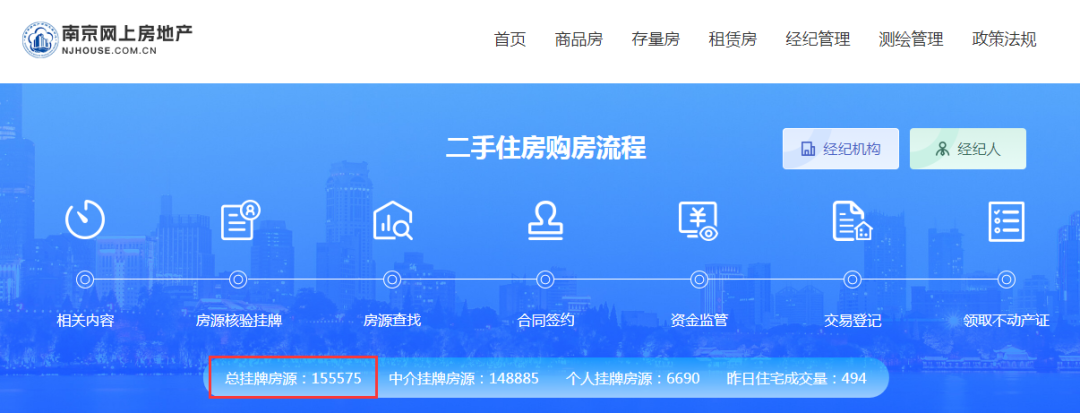Click the gauge icon above 相关内容
This screenshot has width=1080, height=413.
[85, 220]
